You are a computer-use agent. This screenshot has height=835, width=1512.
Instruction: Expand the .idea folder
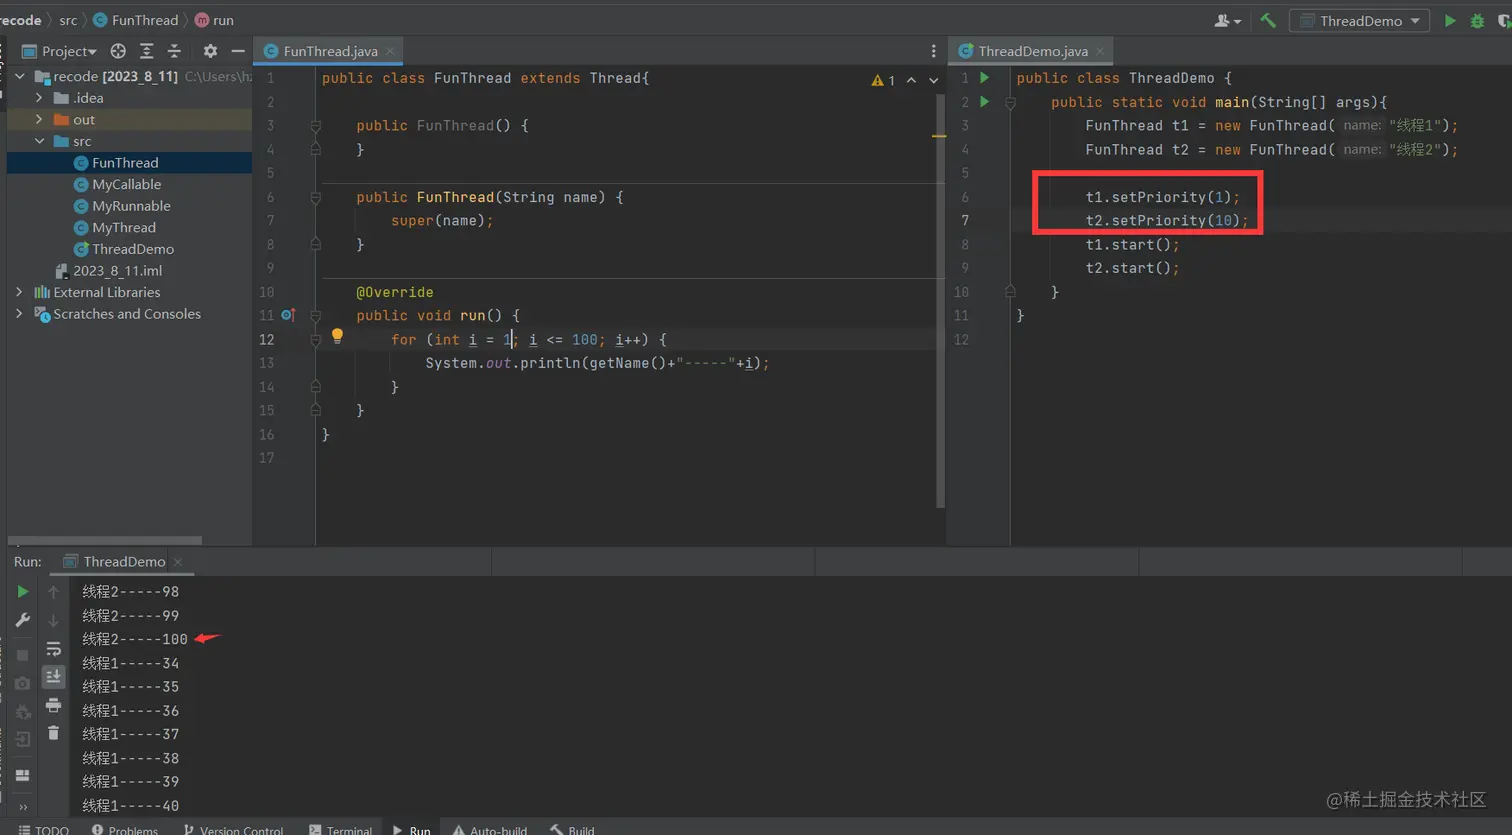coord(39,98)
